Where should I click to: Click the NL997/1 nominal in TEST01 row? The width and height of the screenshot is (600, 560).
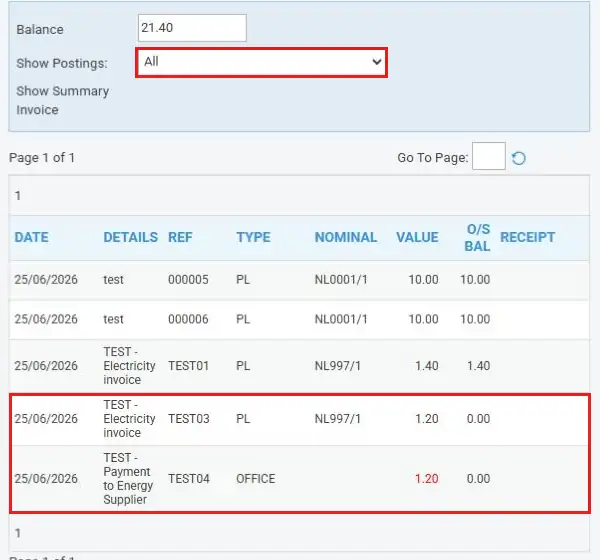point(338,366)
